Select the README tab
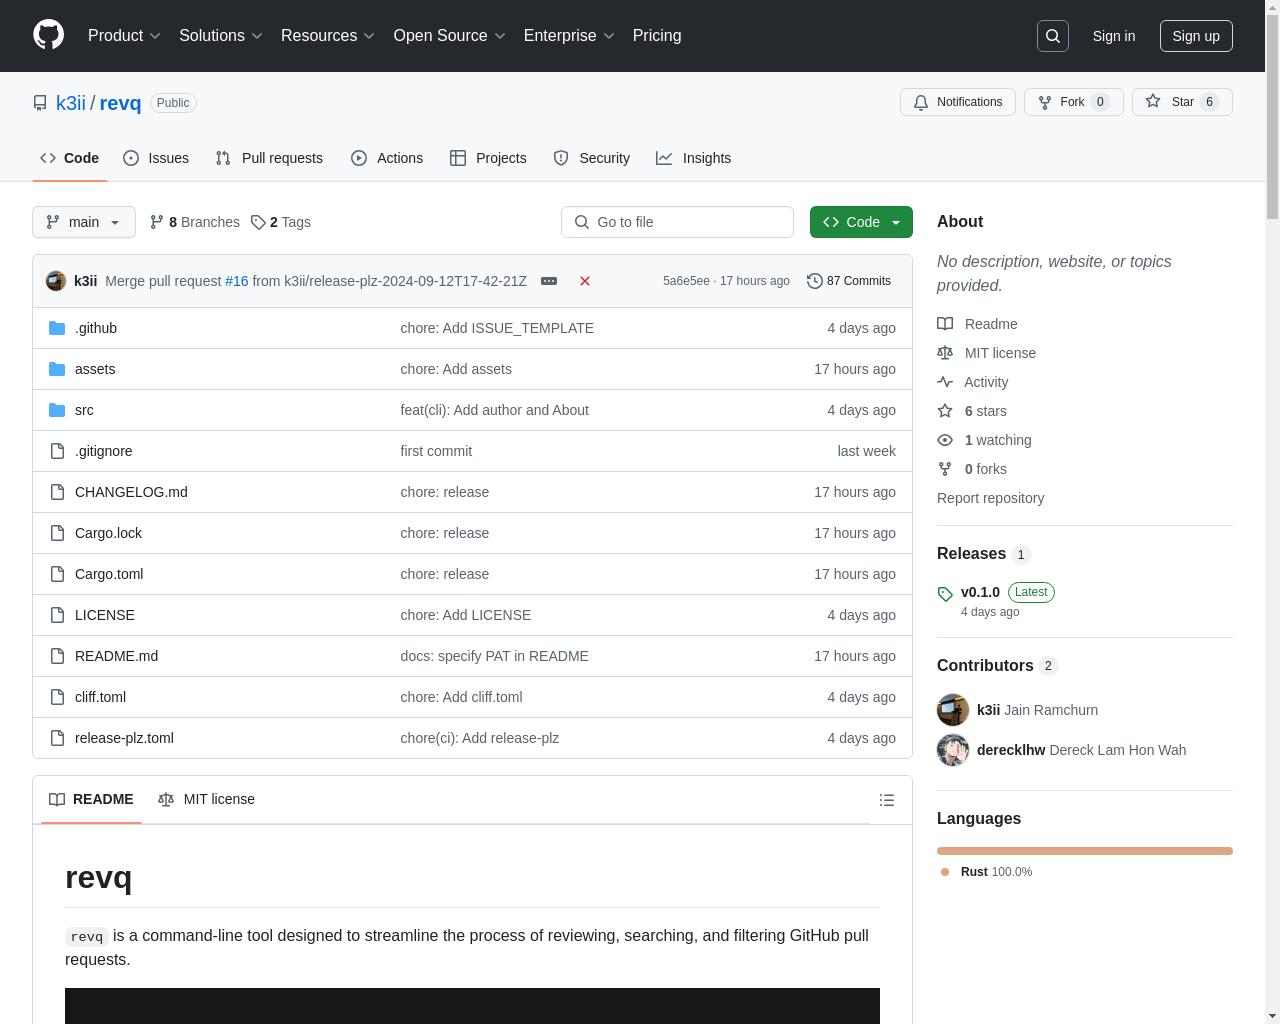1280x1024 pixels. tap(91, 799)
